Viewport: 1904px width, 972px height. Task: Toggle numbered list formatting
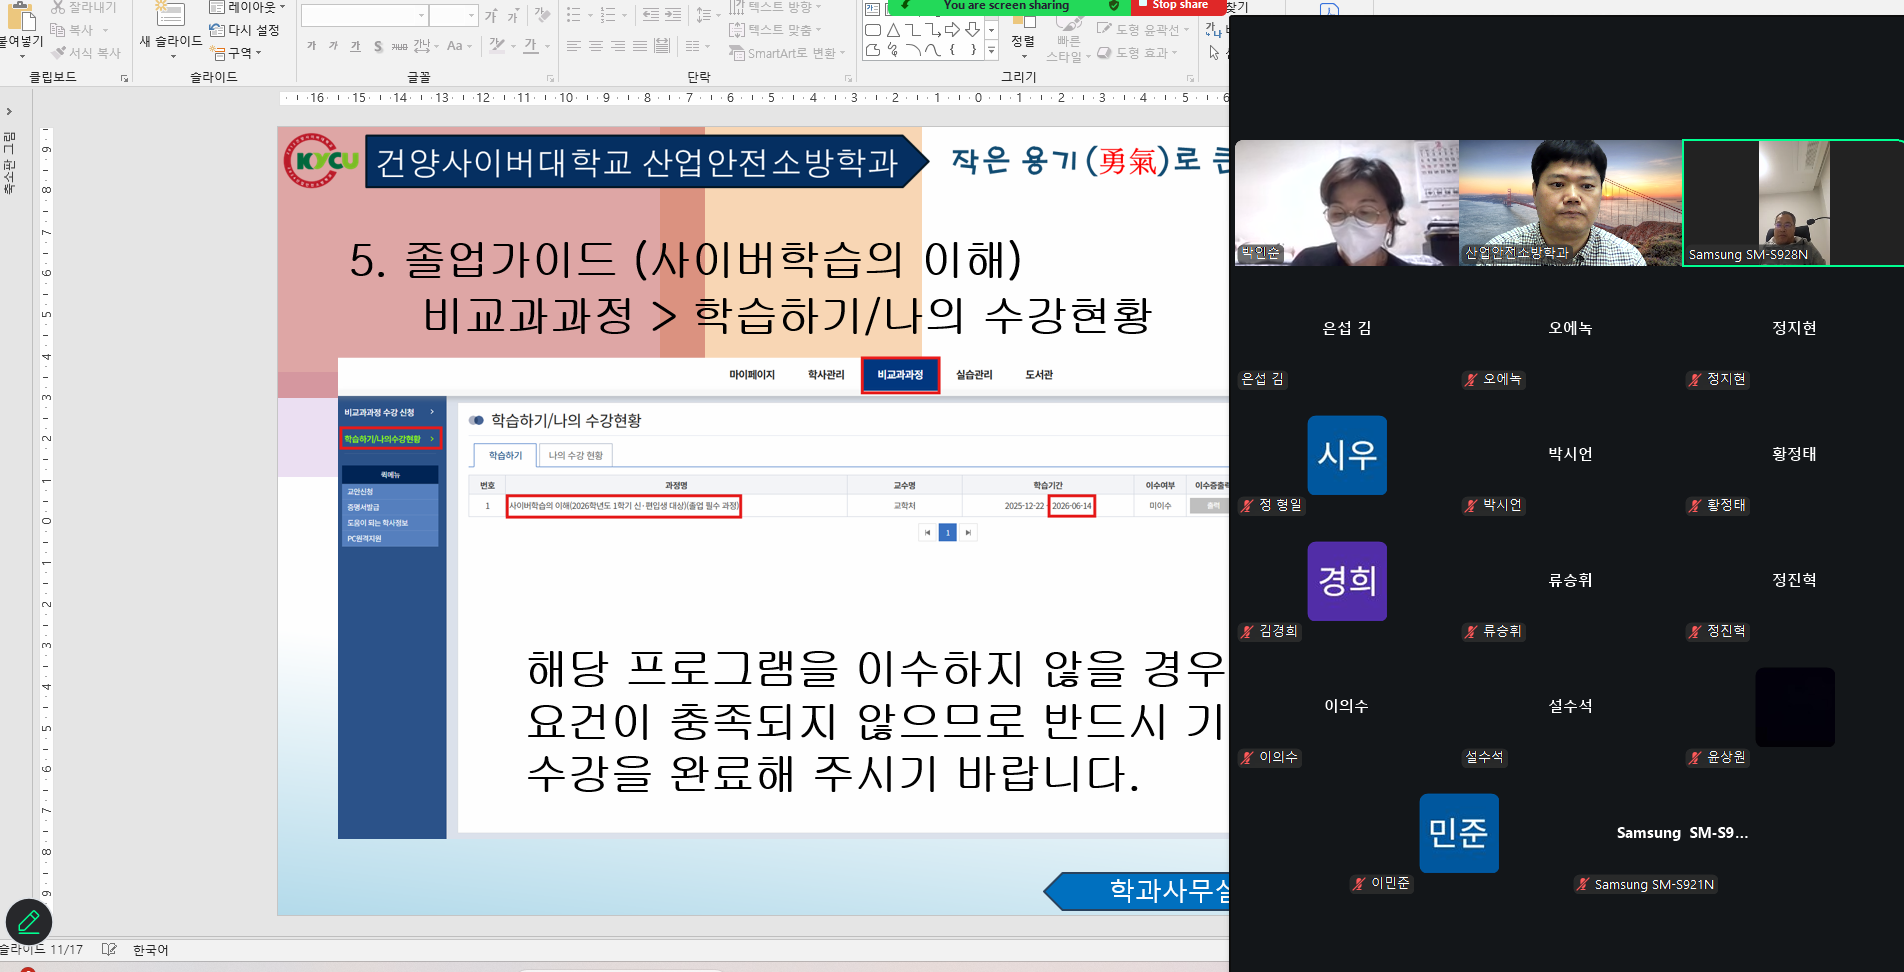point(608,15)
